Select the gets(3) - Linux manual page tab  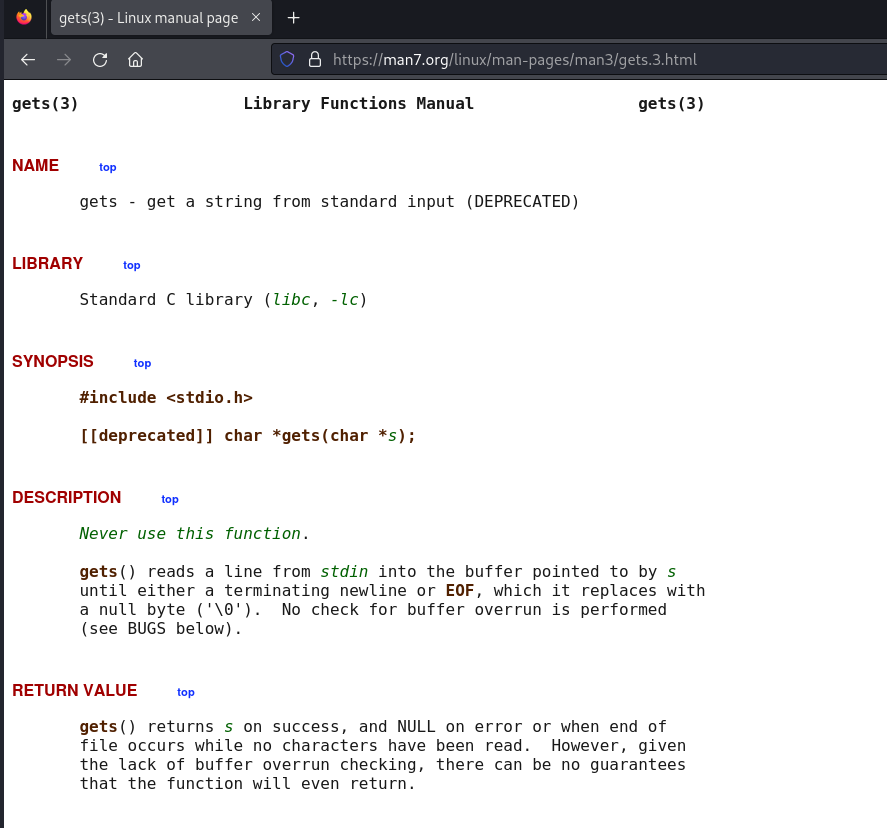[x=148, y=18]
